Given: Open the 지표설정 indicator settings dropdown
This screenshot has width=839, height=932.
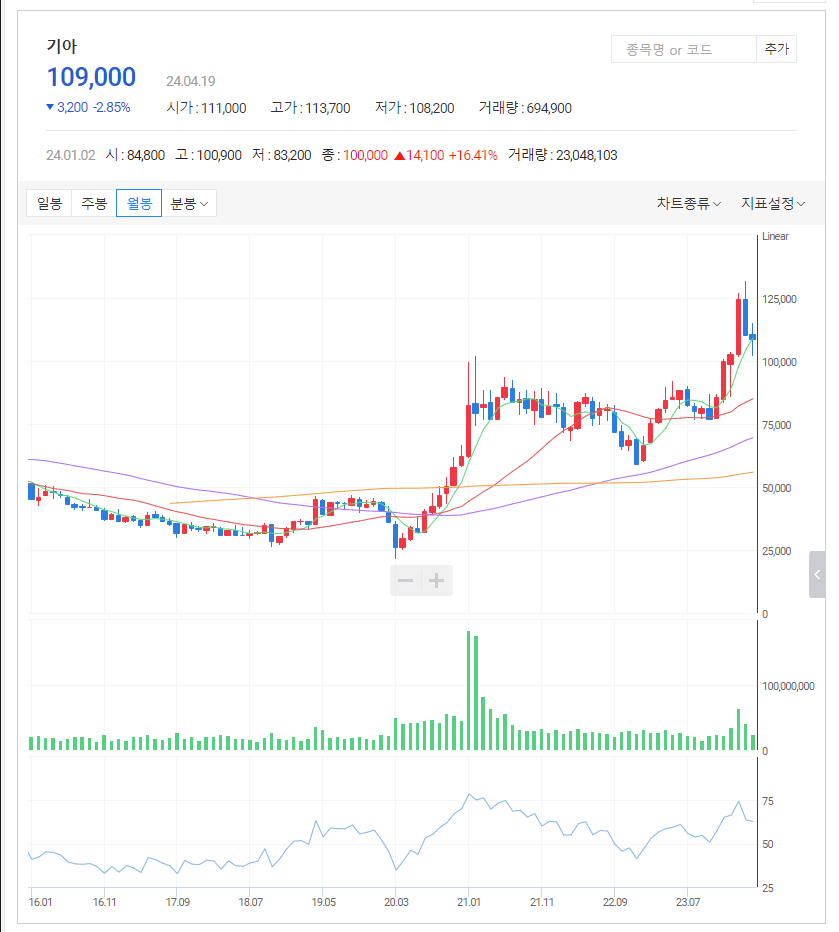Looking at the screenshot, I should click(x=773, y=203).
